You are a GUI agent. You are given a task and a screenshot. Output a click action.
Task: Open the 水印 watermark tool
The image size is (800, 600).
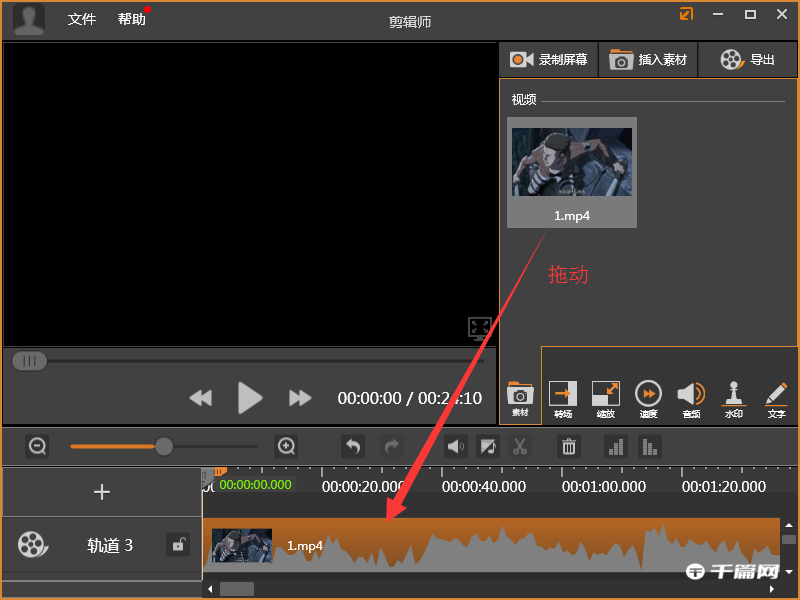point(734,397)
